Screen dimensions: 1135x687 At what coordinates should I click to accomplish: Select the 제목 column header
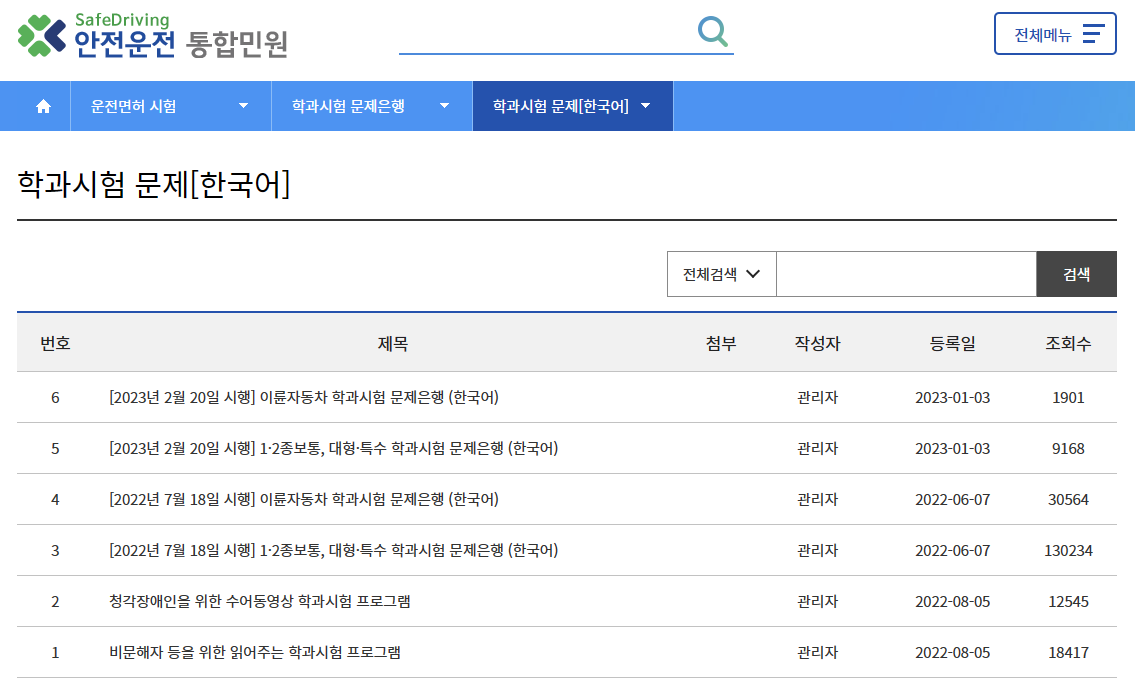tap(392, 344)
